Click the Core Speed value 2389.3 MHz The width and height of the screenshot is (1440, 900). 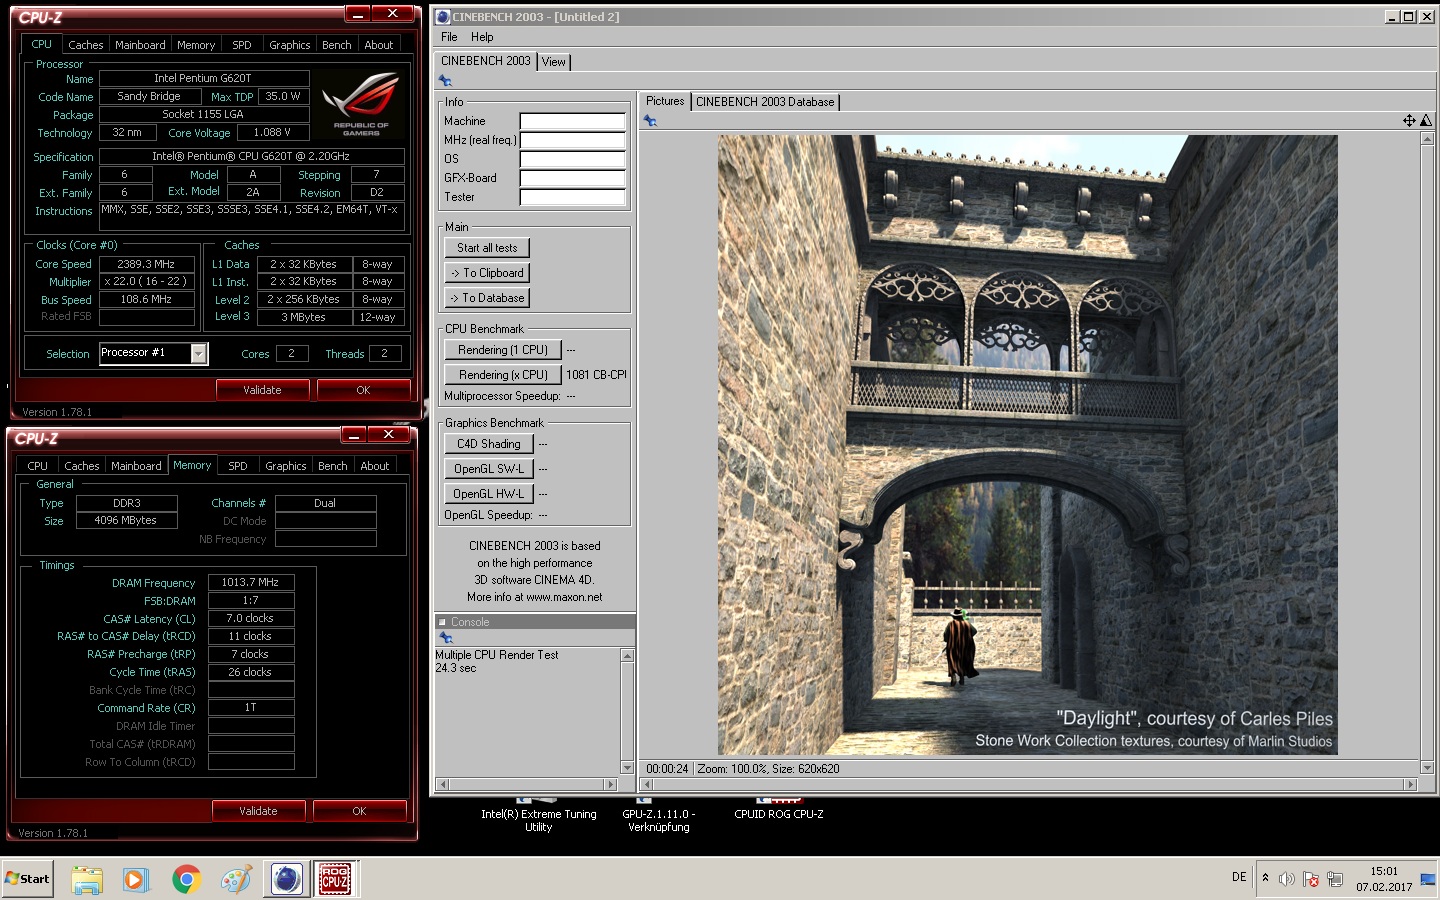146,264
